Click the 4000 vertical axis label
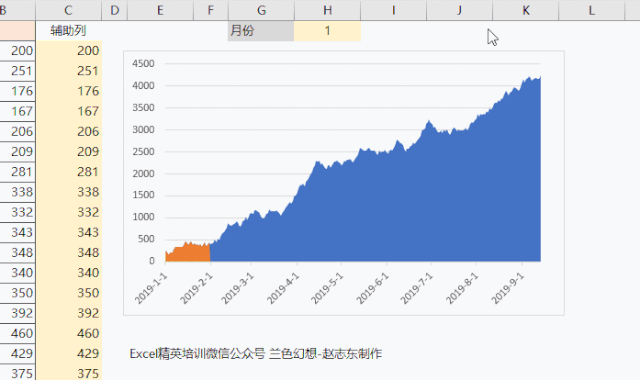Viewport: 640px width, 380px height. coord(143,86)
